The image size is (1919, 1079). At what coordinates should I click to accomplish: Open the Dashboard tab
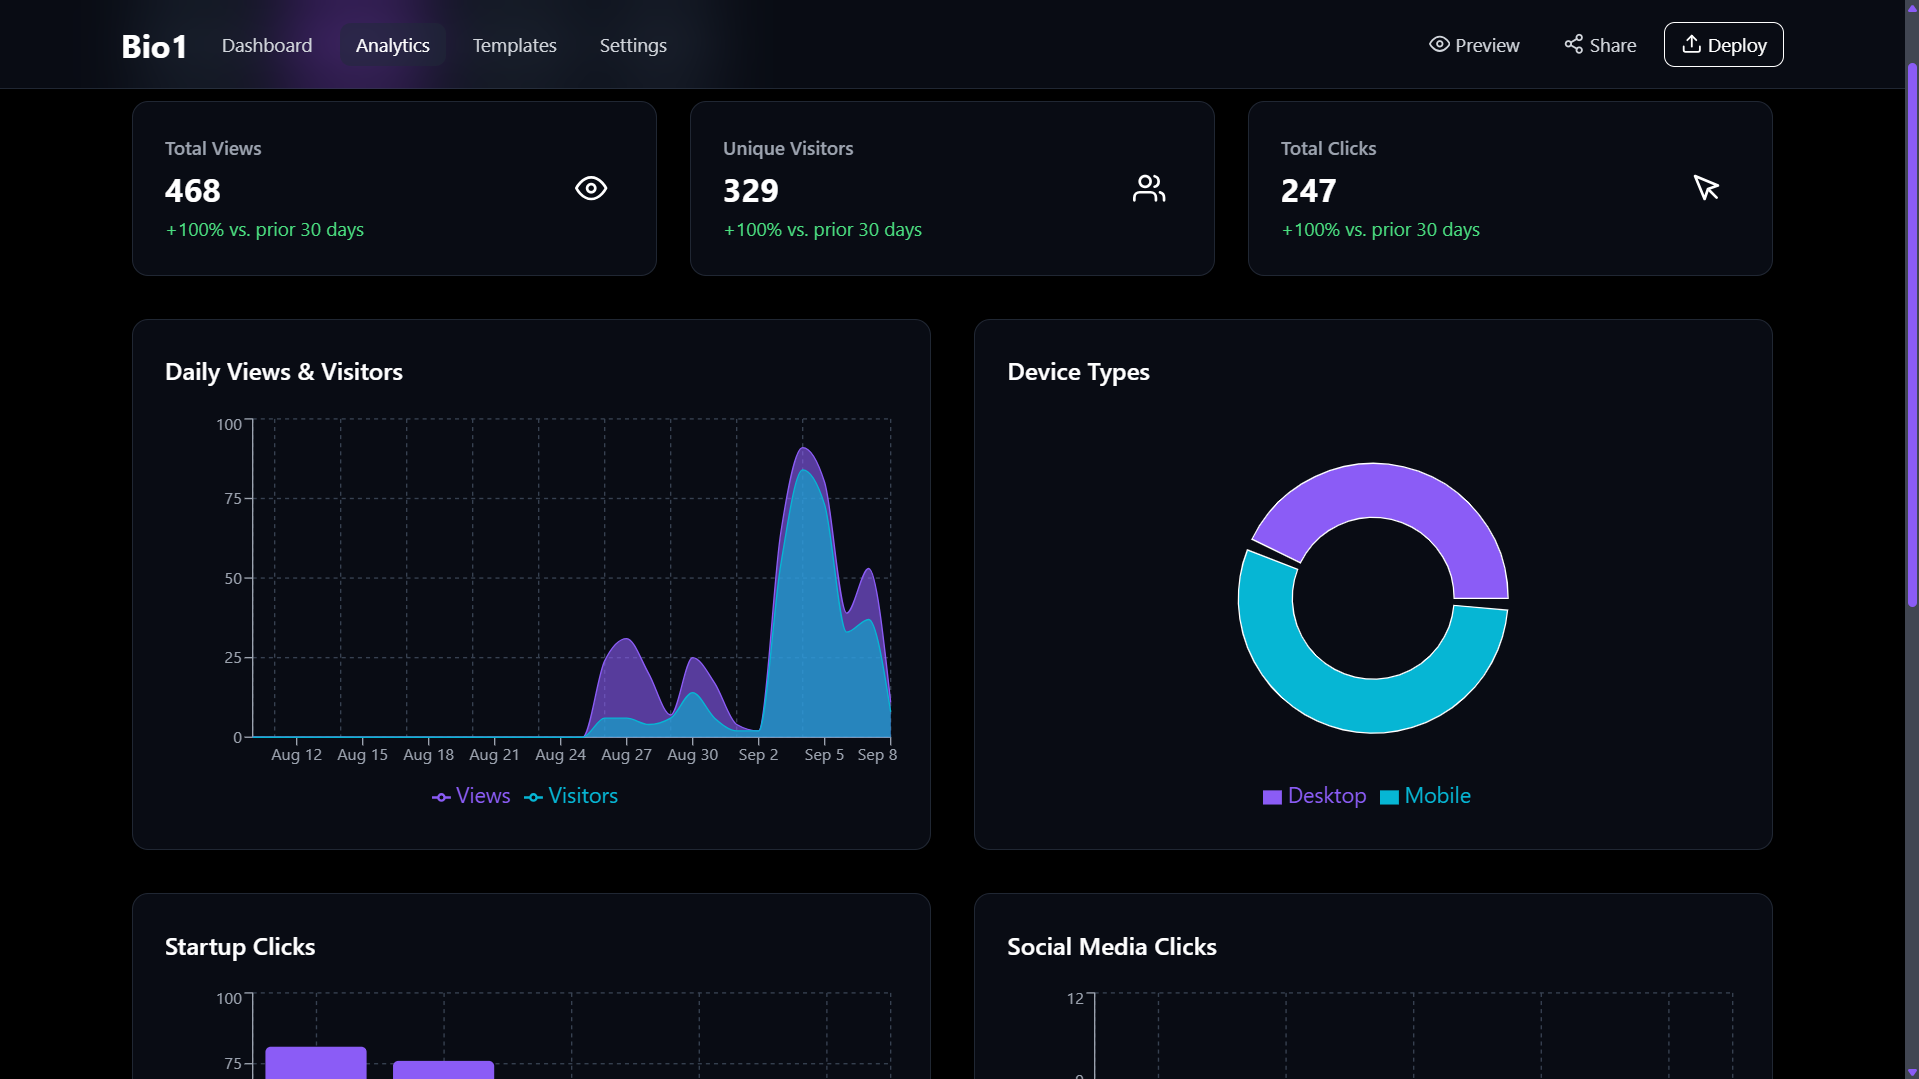[267, 45]
